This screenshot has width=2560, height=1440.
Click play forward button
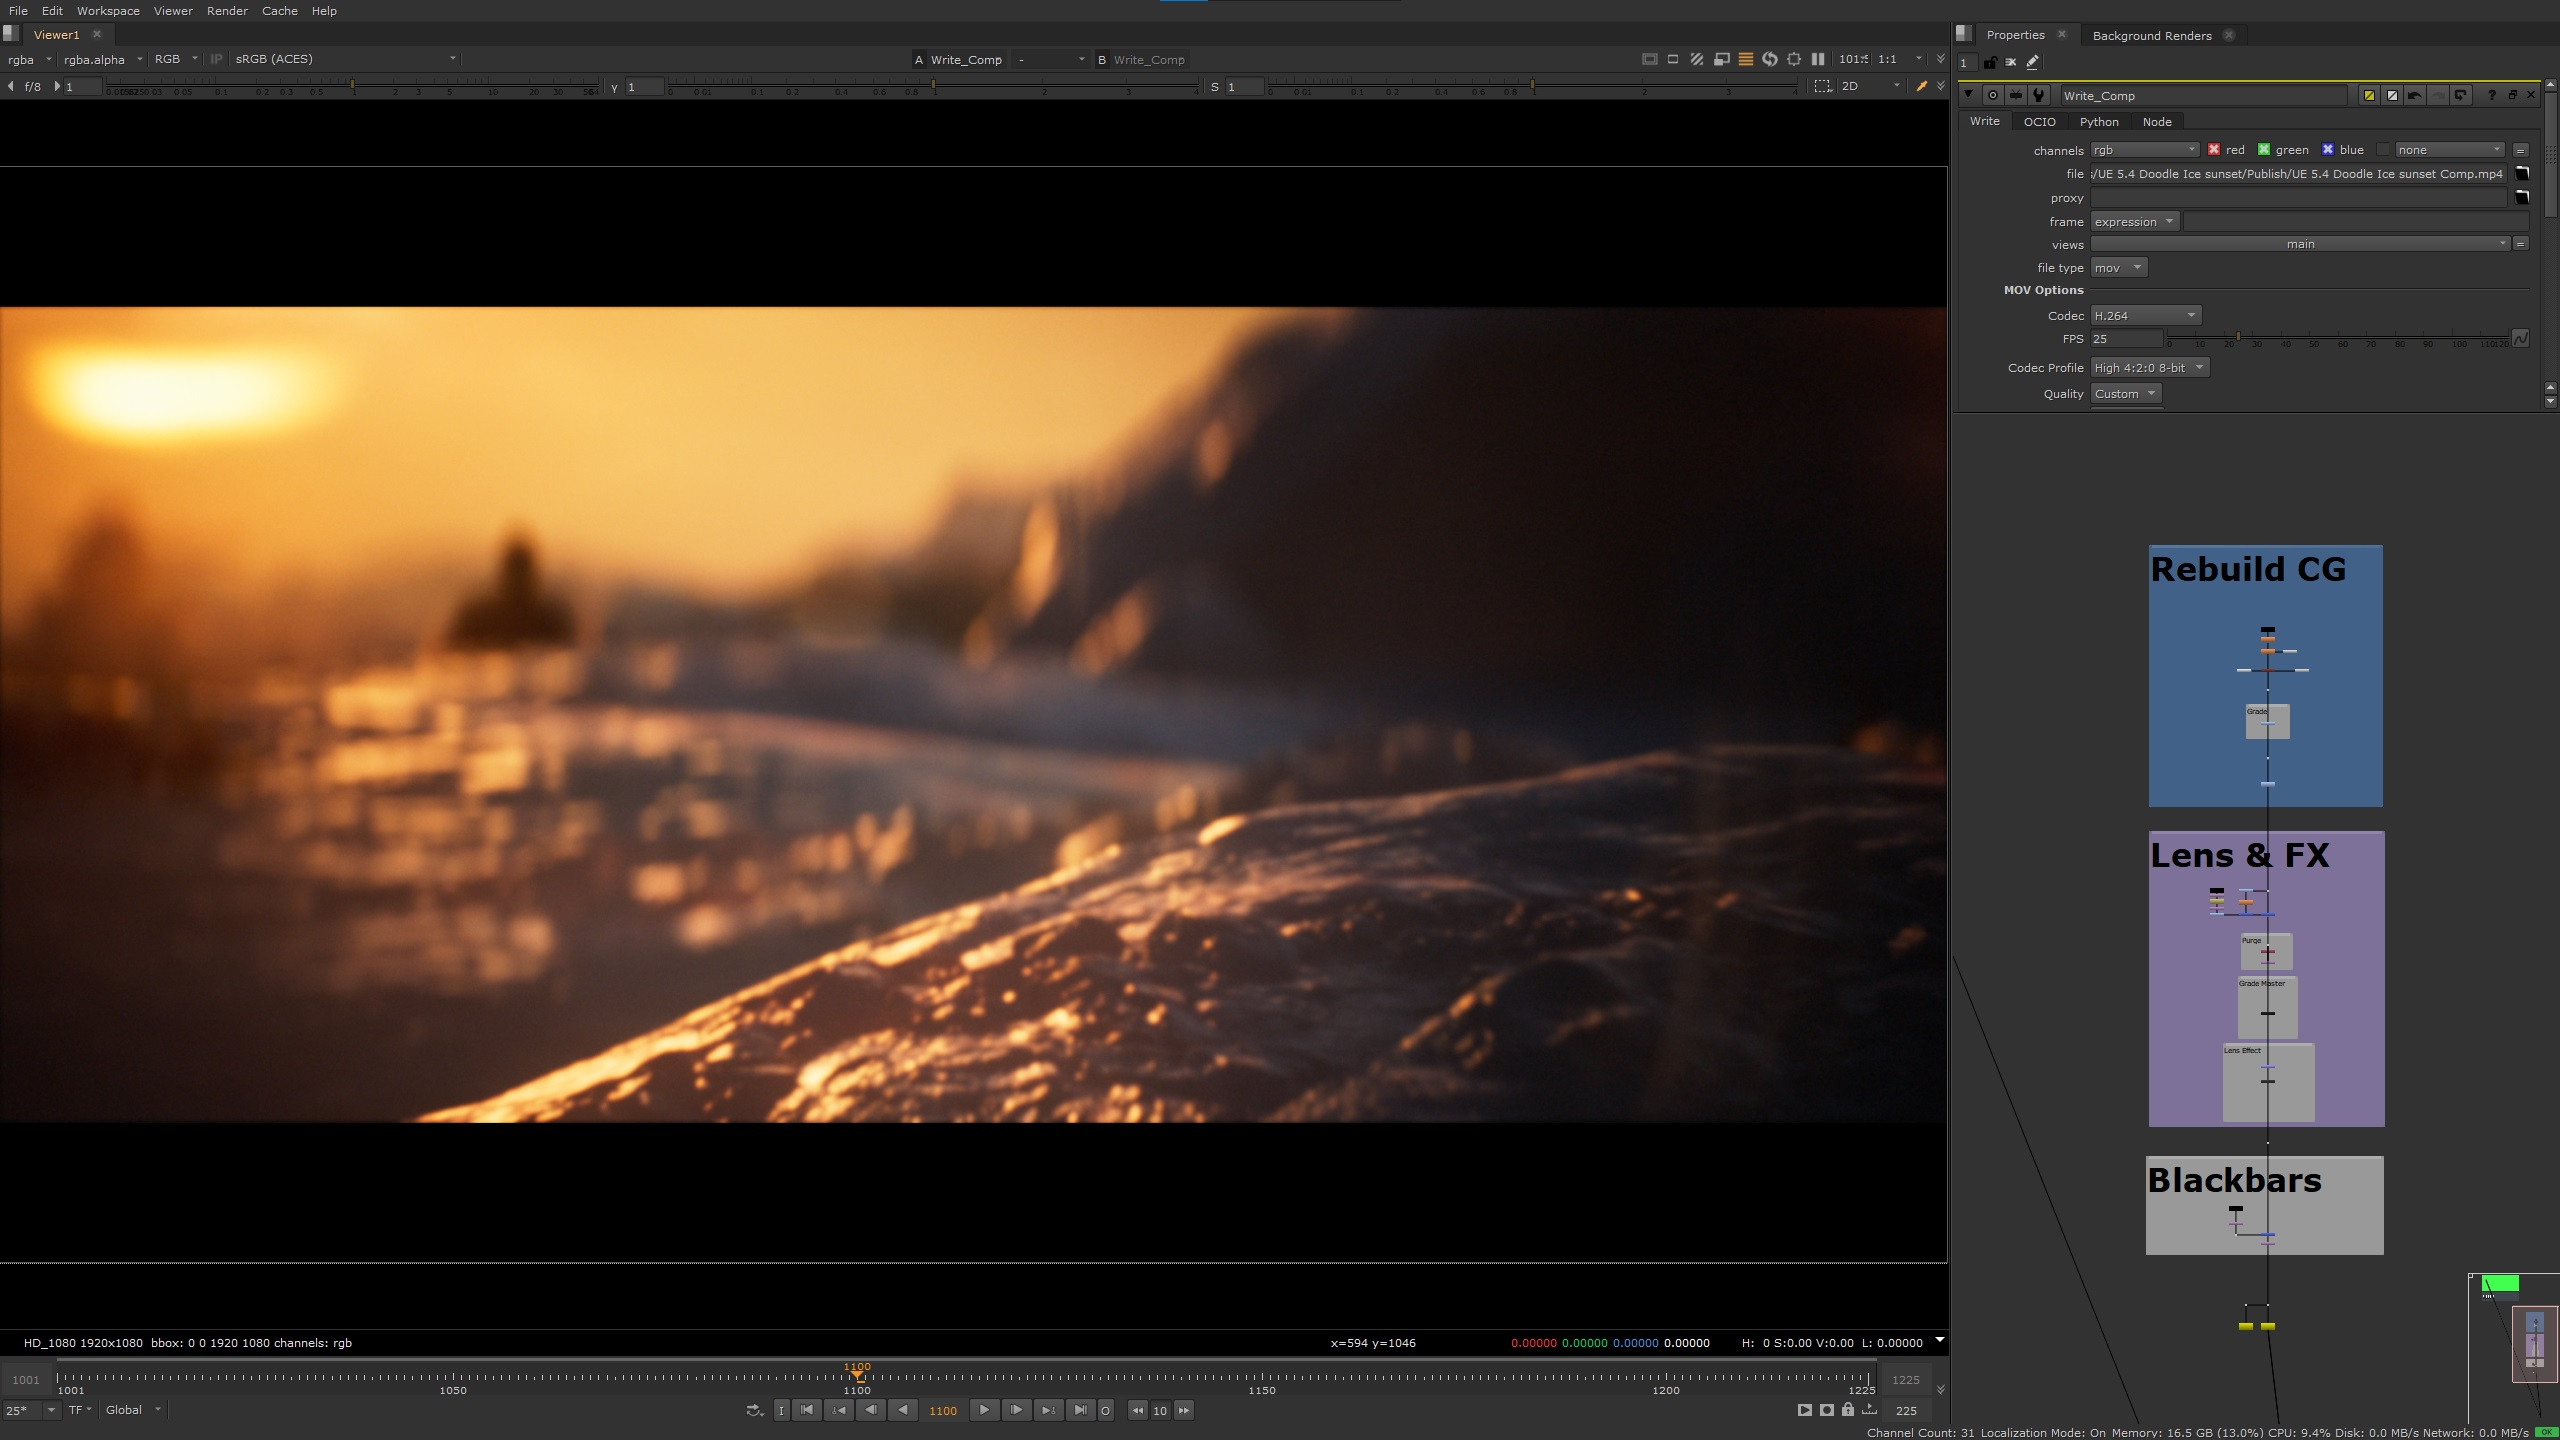point(984,1410)
